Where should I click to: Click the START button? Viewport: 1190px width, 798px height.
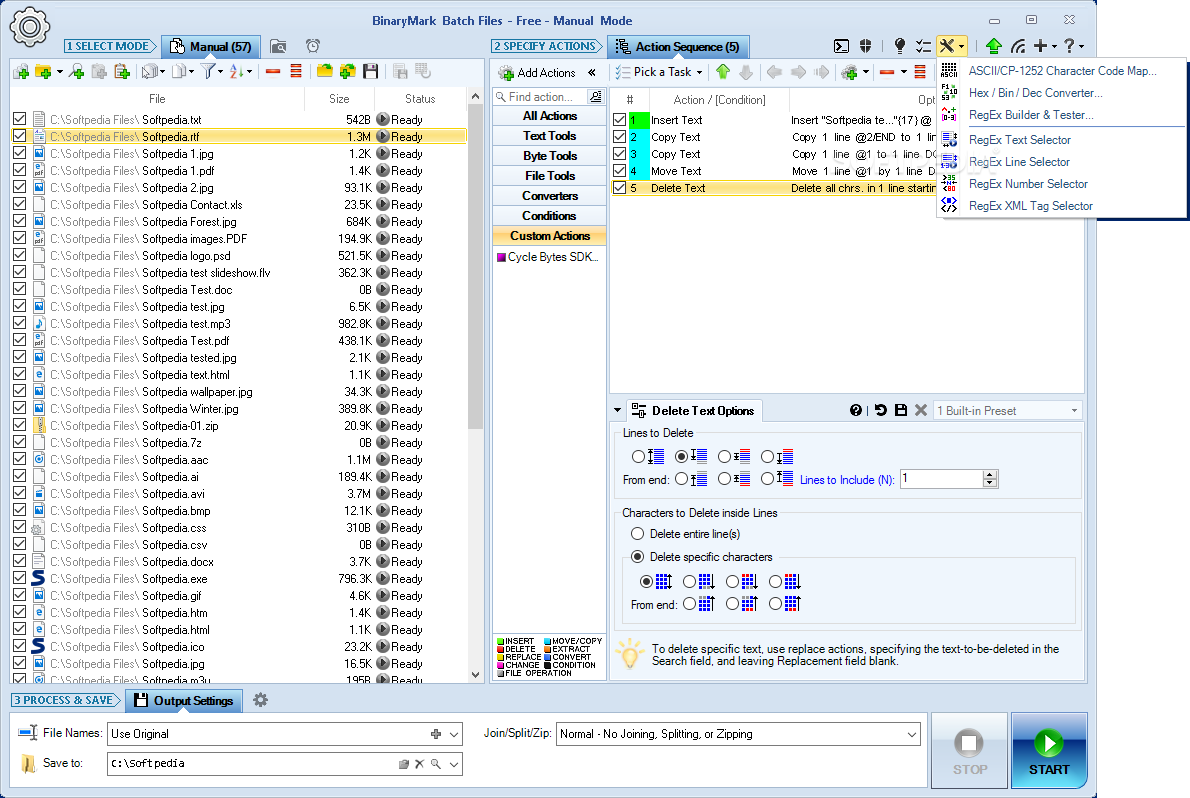click(1049, 750)
